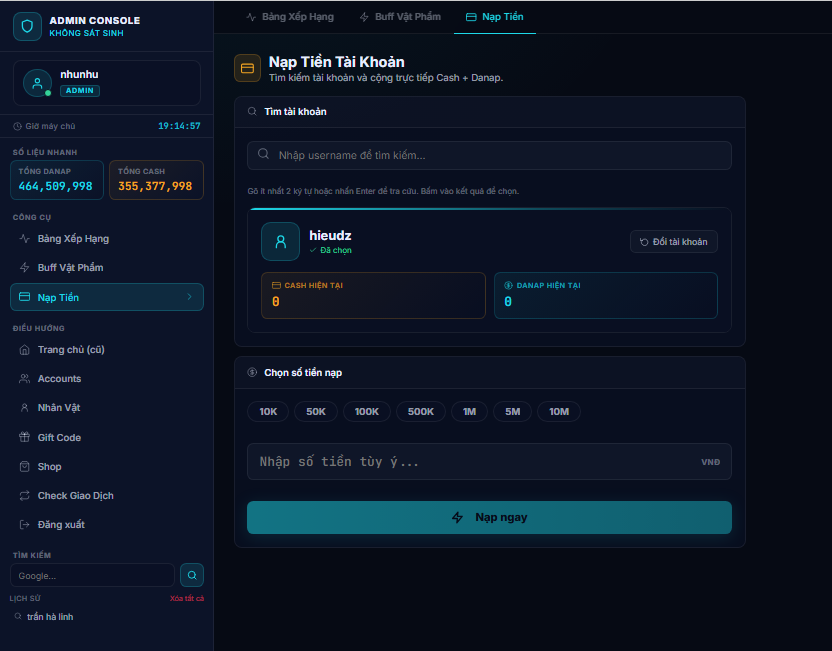Click Đăng xuất to log out
This screenshot has height=651, width=832.
click(107, 525)
